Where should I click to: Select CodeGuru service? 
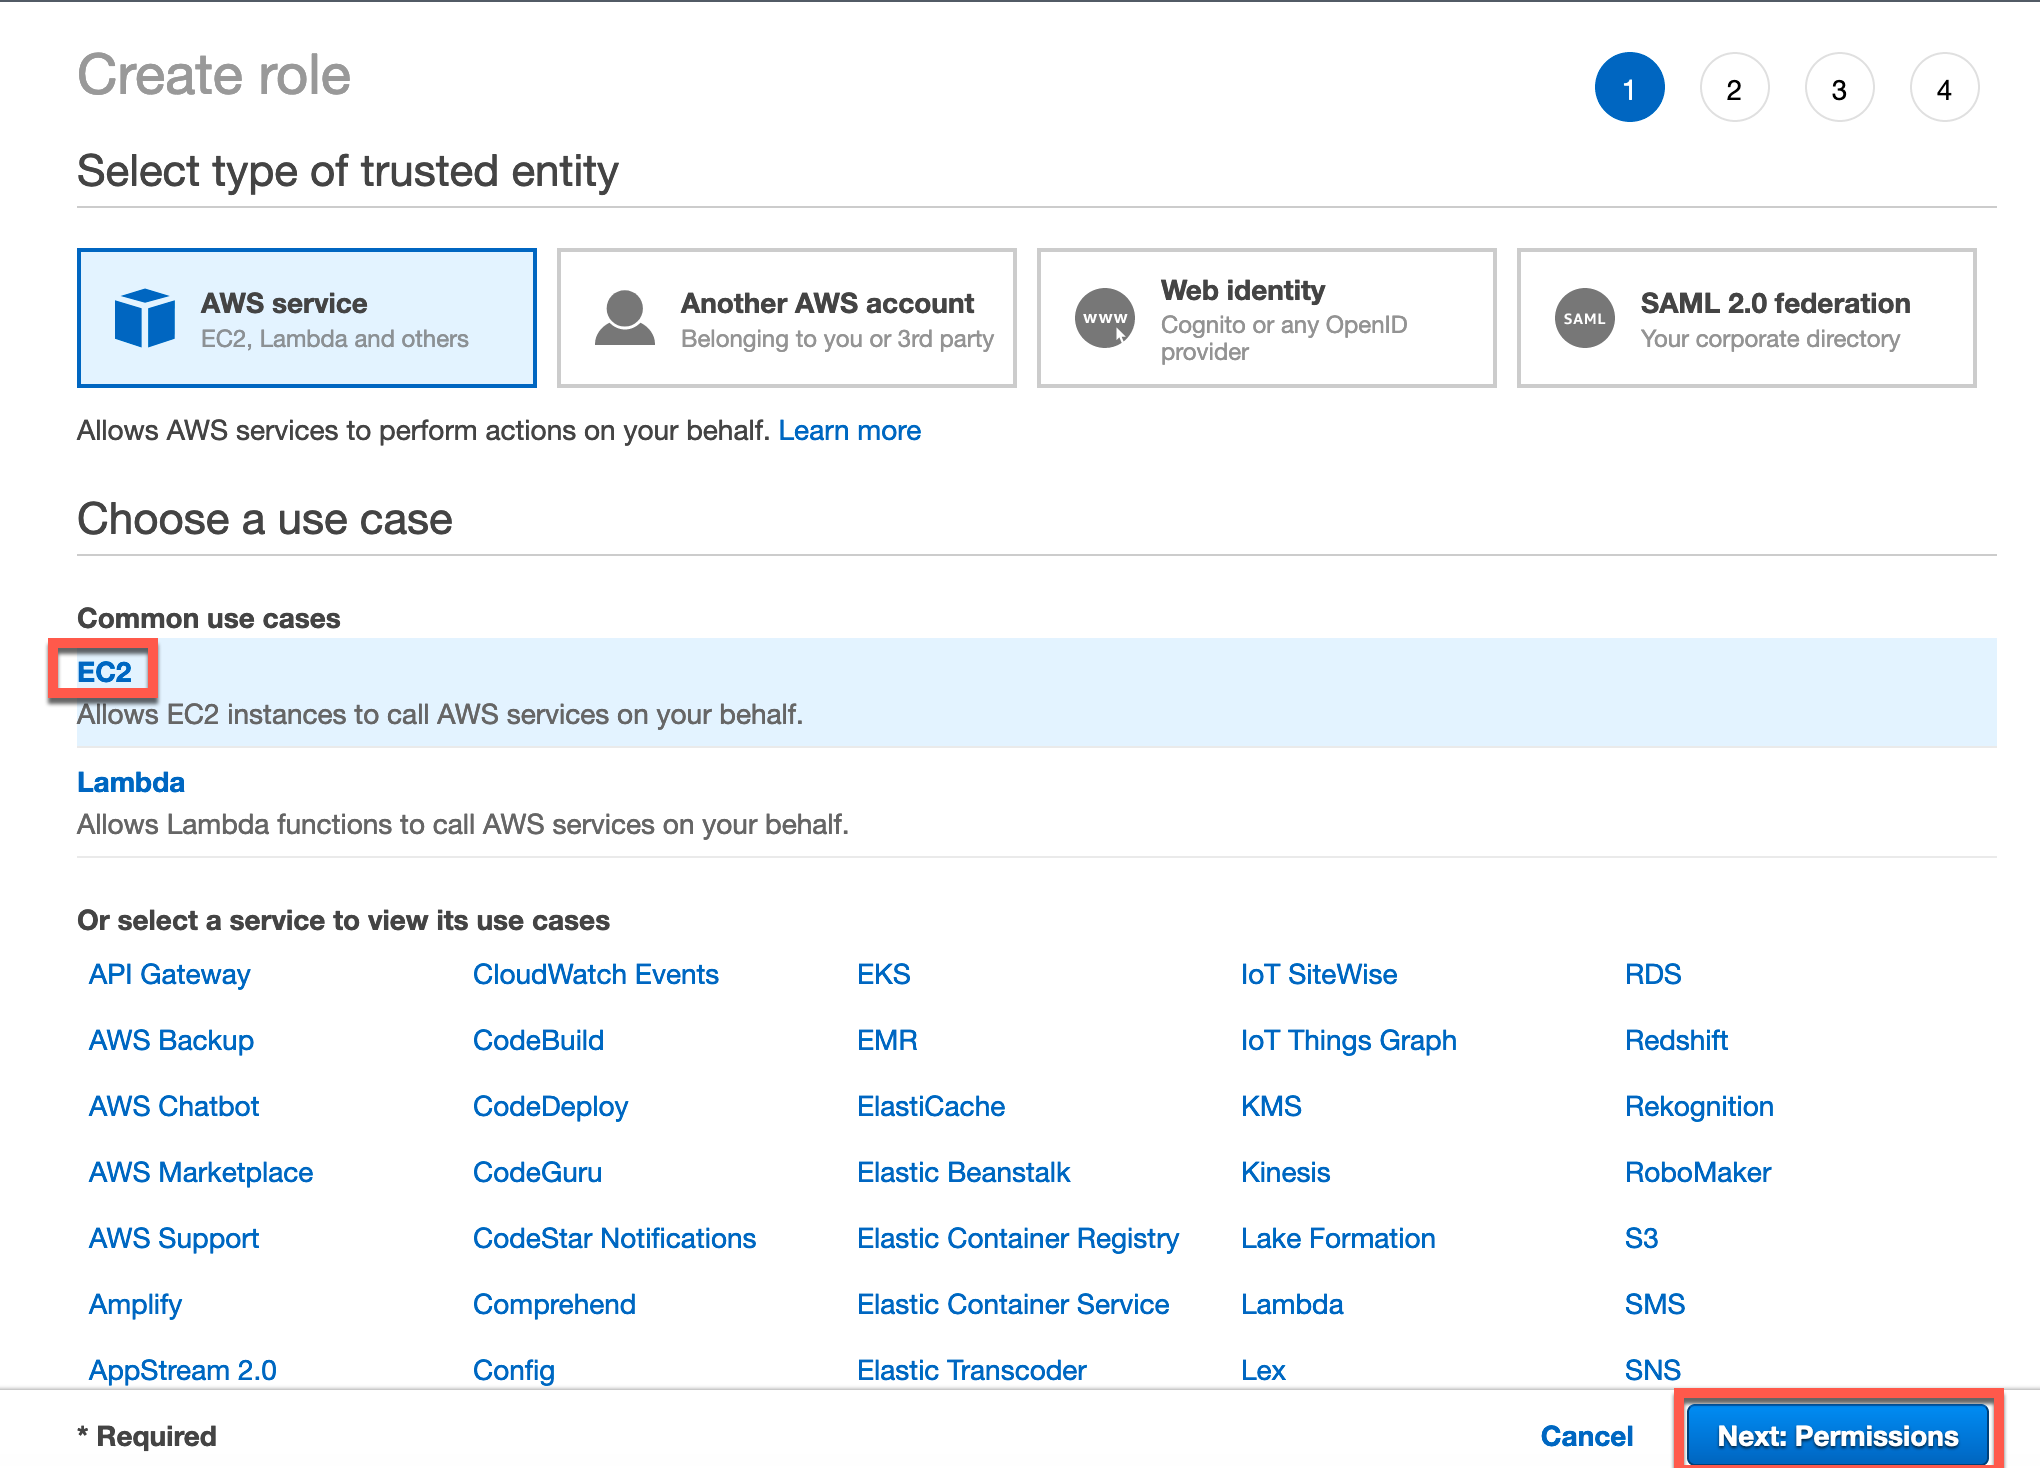(x=538, y=1172)
